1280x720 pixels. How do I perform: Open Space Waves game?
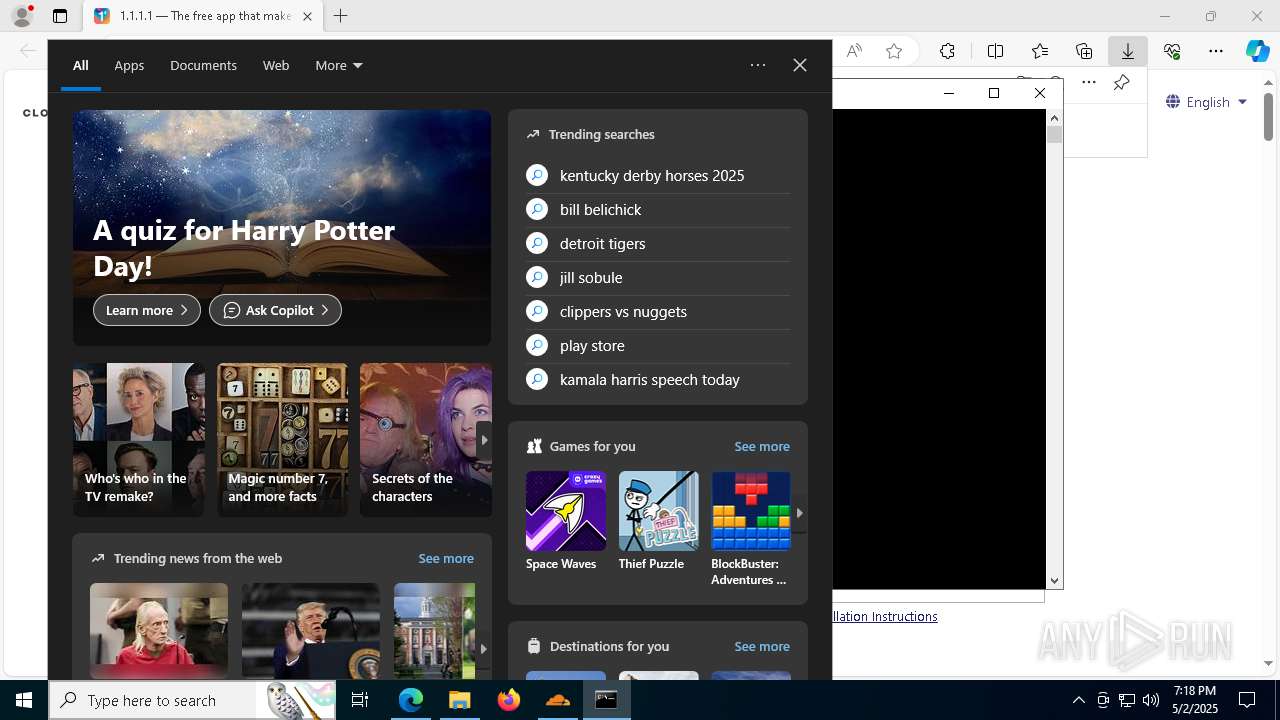[x=565, y=521]
